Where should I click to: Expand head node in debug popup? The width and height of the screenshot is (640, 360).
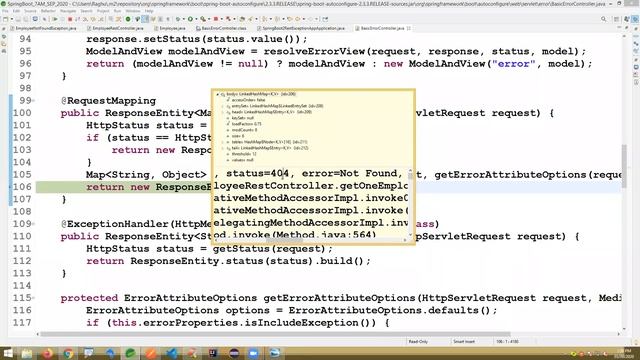[x=223, y=112]
